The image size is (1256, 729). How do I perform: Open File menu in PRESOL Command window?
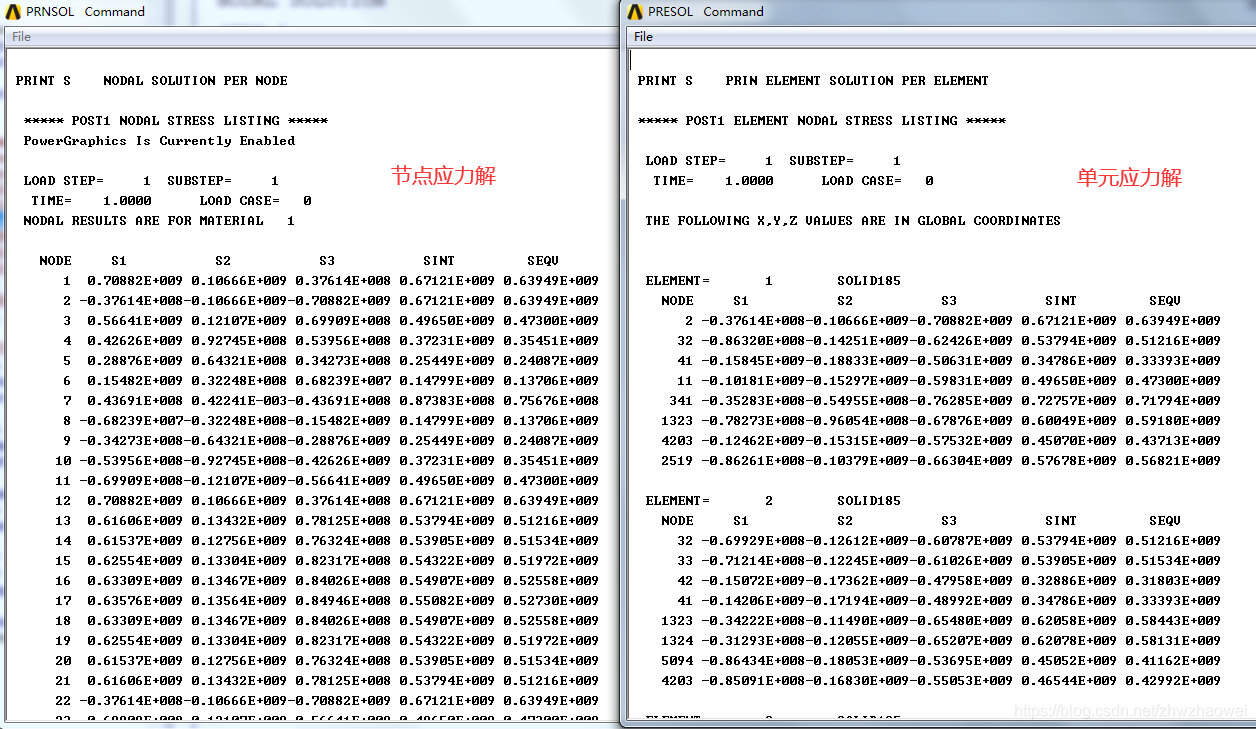point(643,37)
